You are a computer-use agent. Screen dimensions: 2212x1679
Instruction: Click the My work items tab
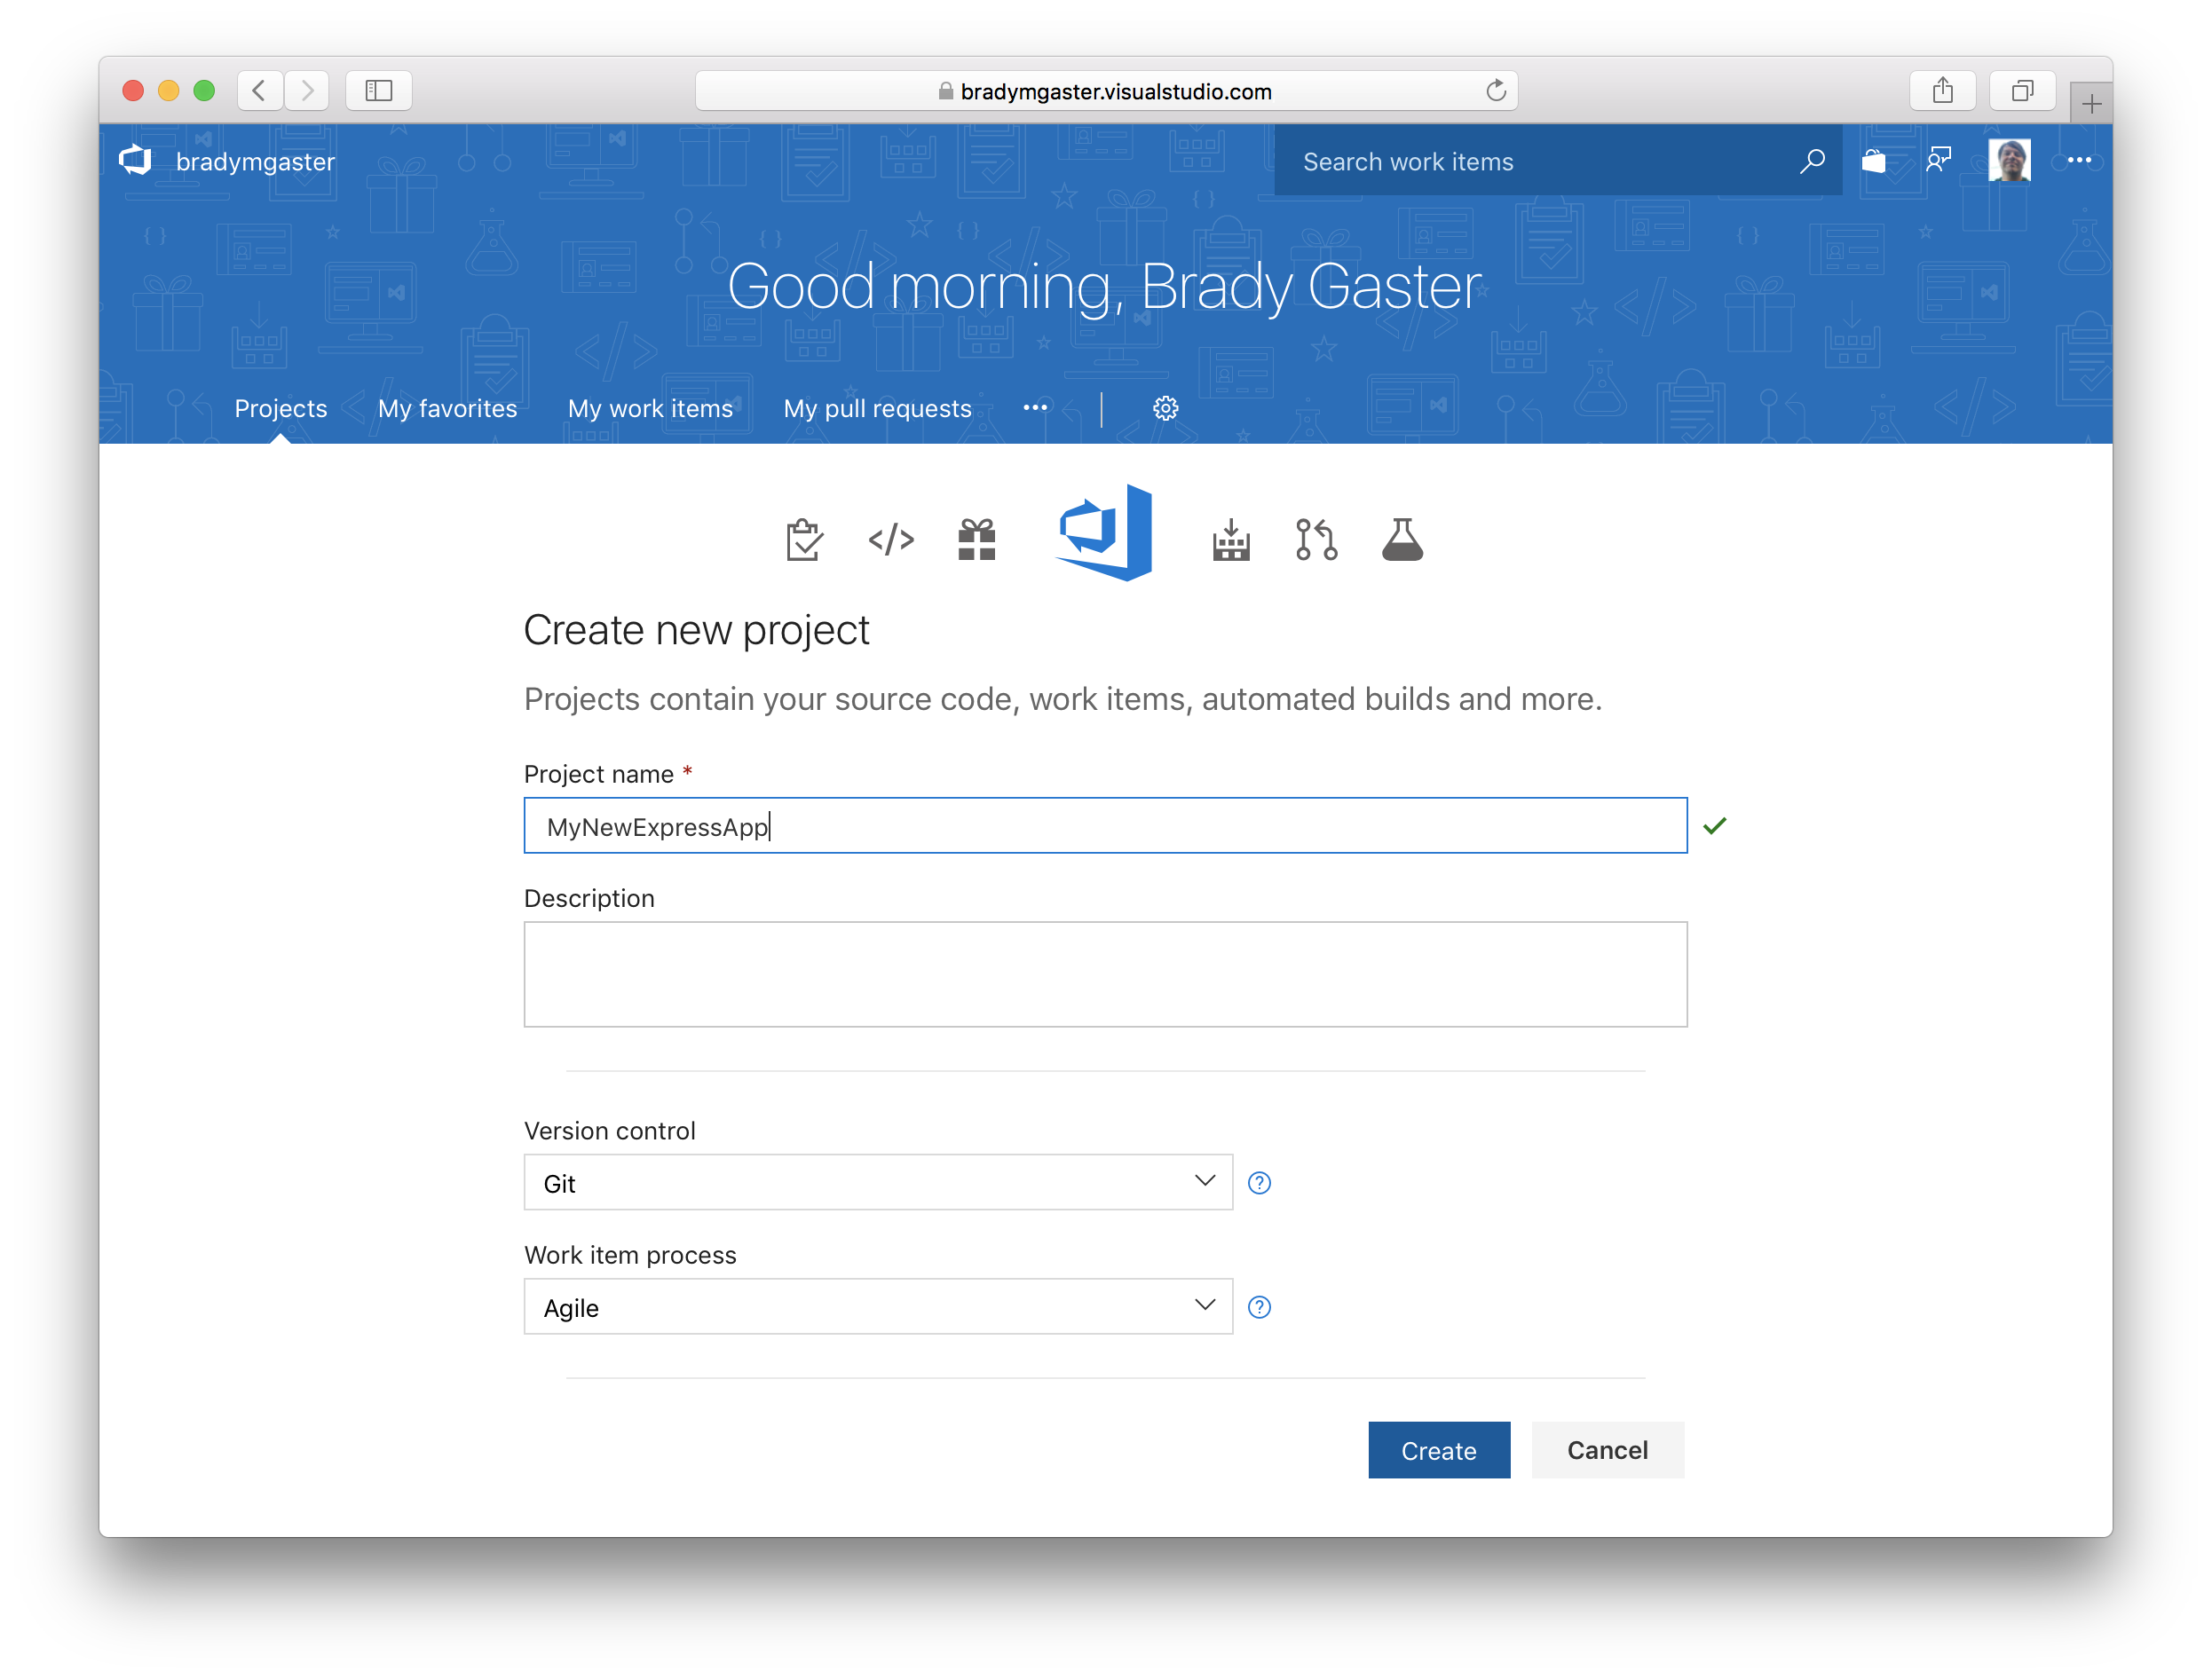[649, 407]
